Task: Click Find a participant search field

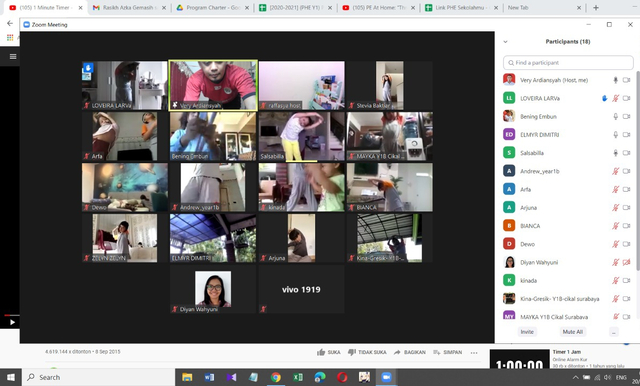Action: (568, 63)
